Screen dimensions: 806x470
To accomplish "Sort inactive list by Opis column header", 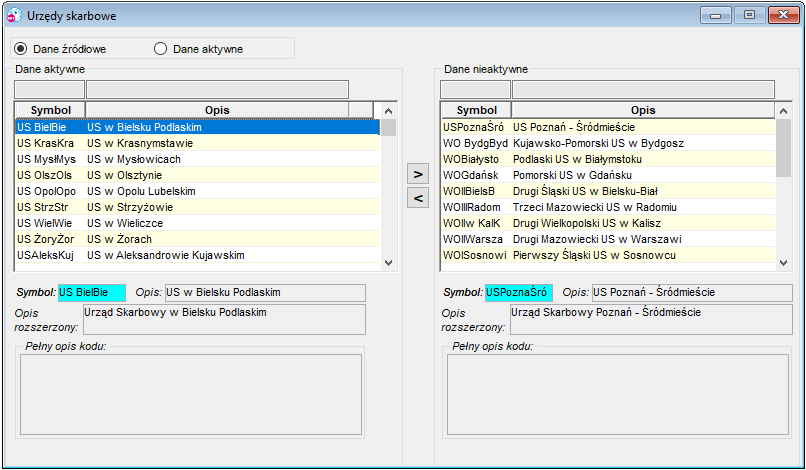I will 643,110.
